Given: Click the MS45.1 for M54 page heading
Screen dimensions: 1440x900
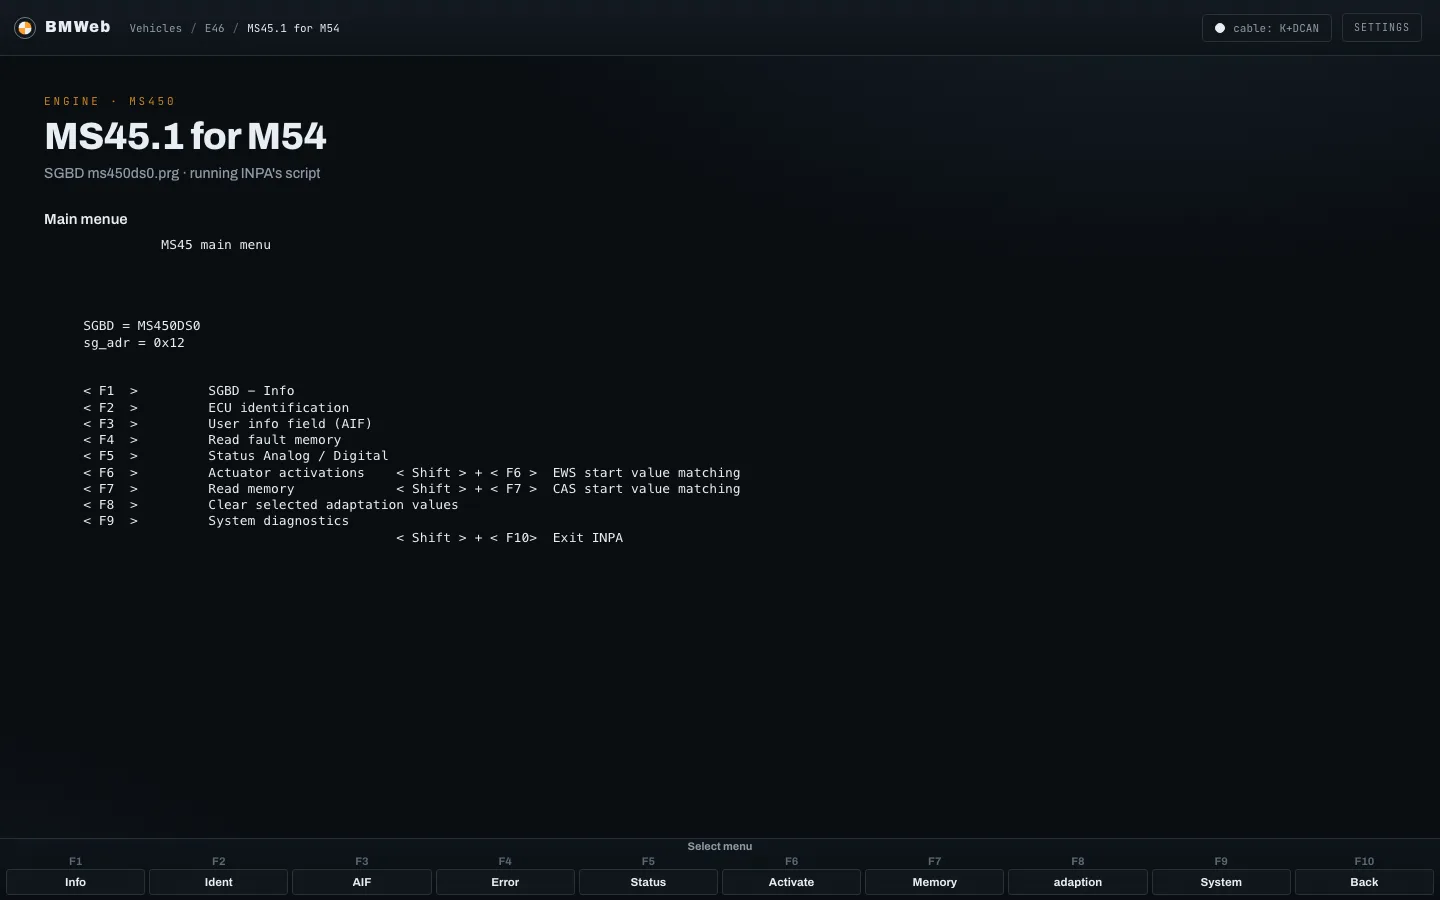Looking at the screenshot, I should 185,136.
